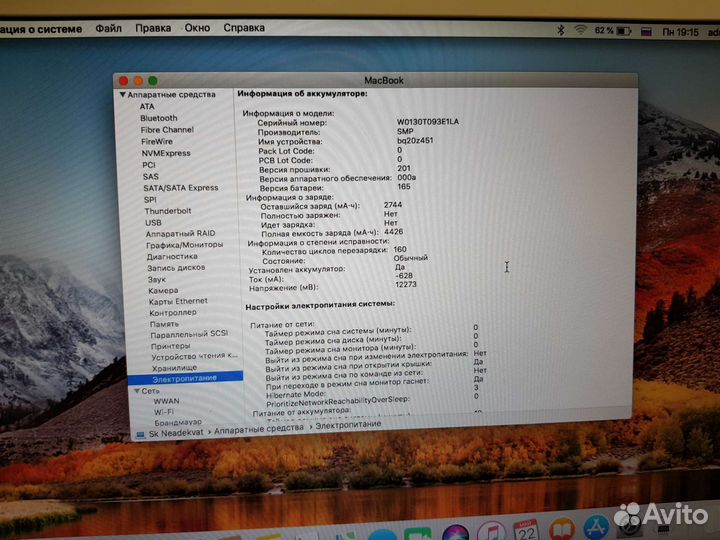Select Звук in the sidebar
This screenshot has width=720, height=540.
coord(157,279)
